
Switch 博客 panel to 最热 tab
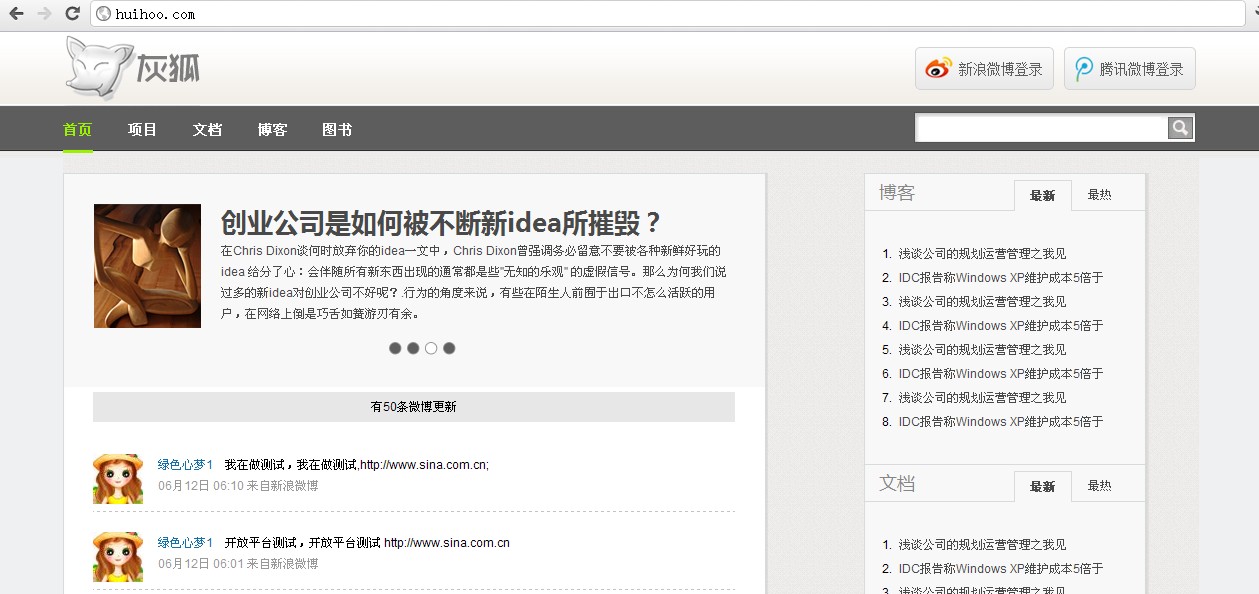pyautogui.click(x=1099, y=195)
